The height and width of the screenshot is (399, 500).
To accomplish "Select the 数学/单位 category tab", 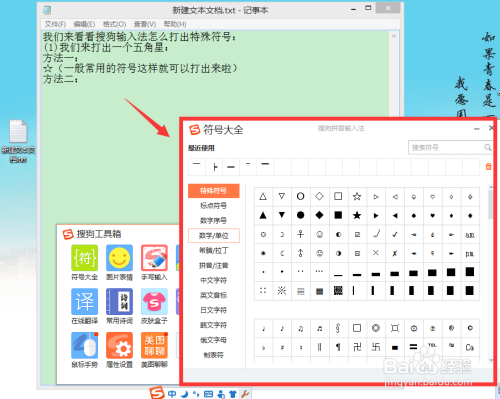I will coord(214,236).
